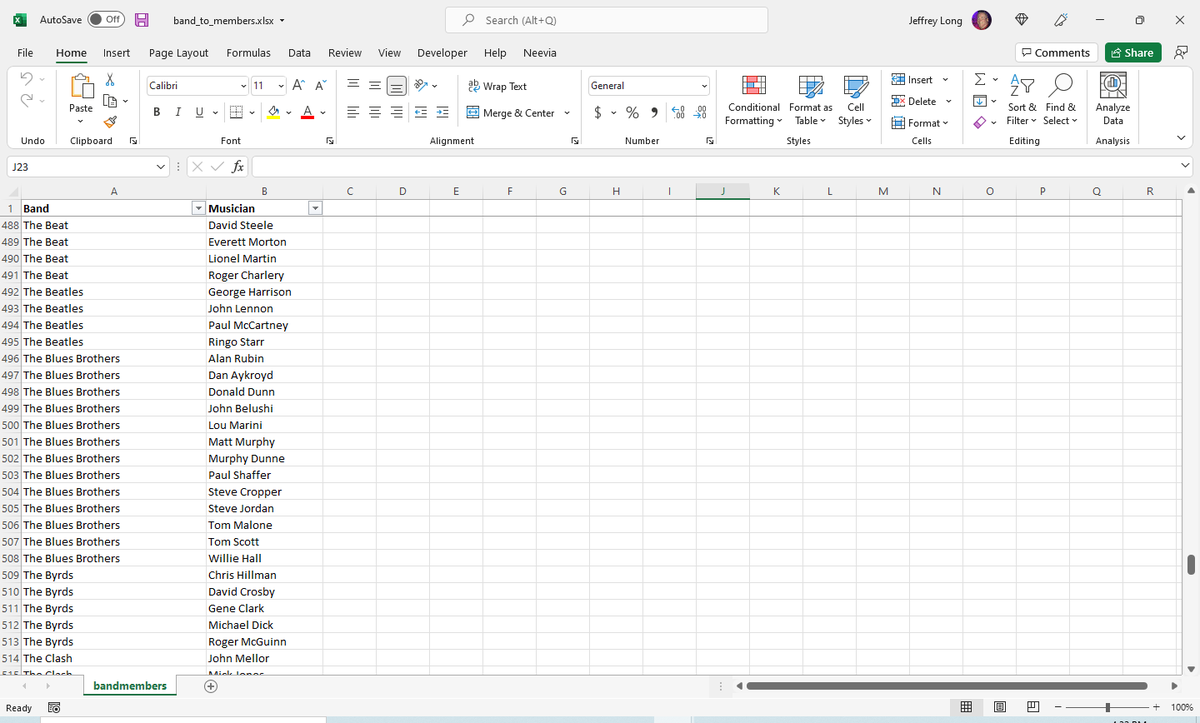Click the Clear eraser icon
Viewport: 1200px width, 723px height.
(x=981, y=123)
